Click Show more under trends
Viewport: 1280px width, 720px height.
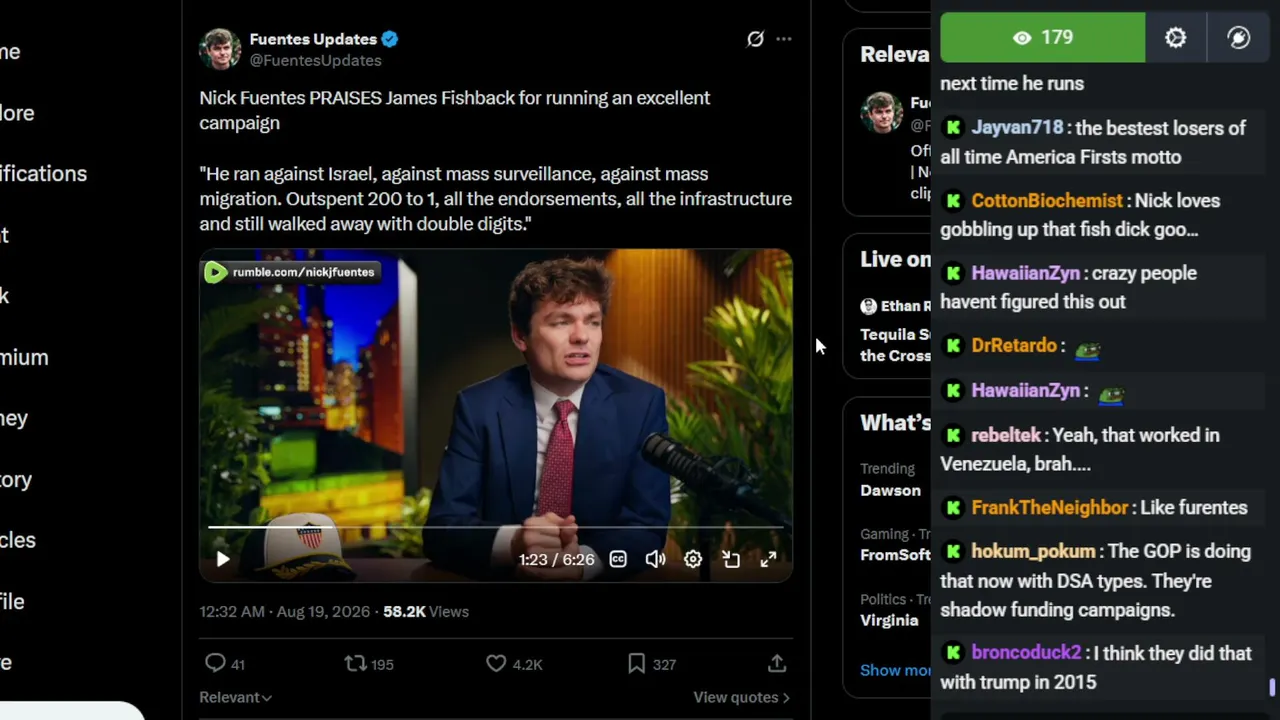tap(895, 670)
